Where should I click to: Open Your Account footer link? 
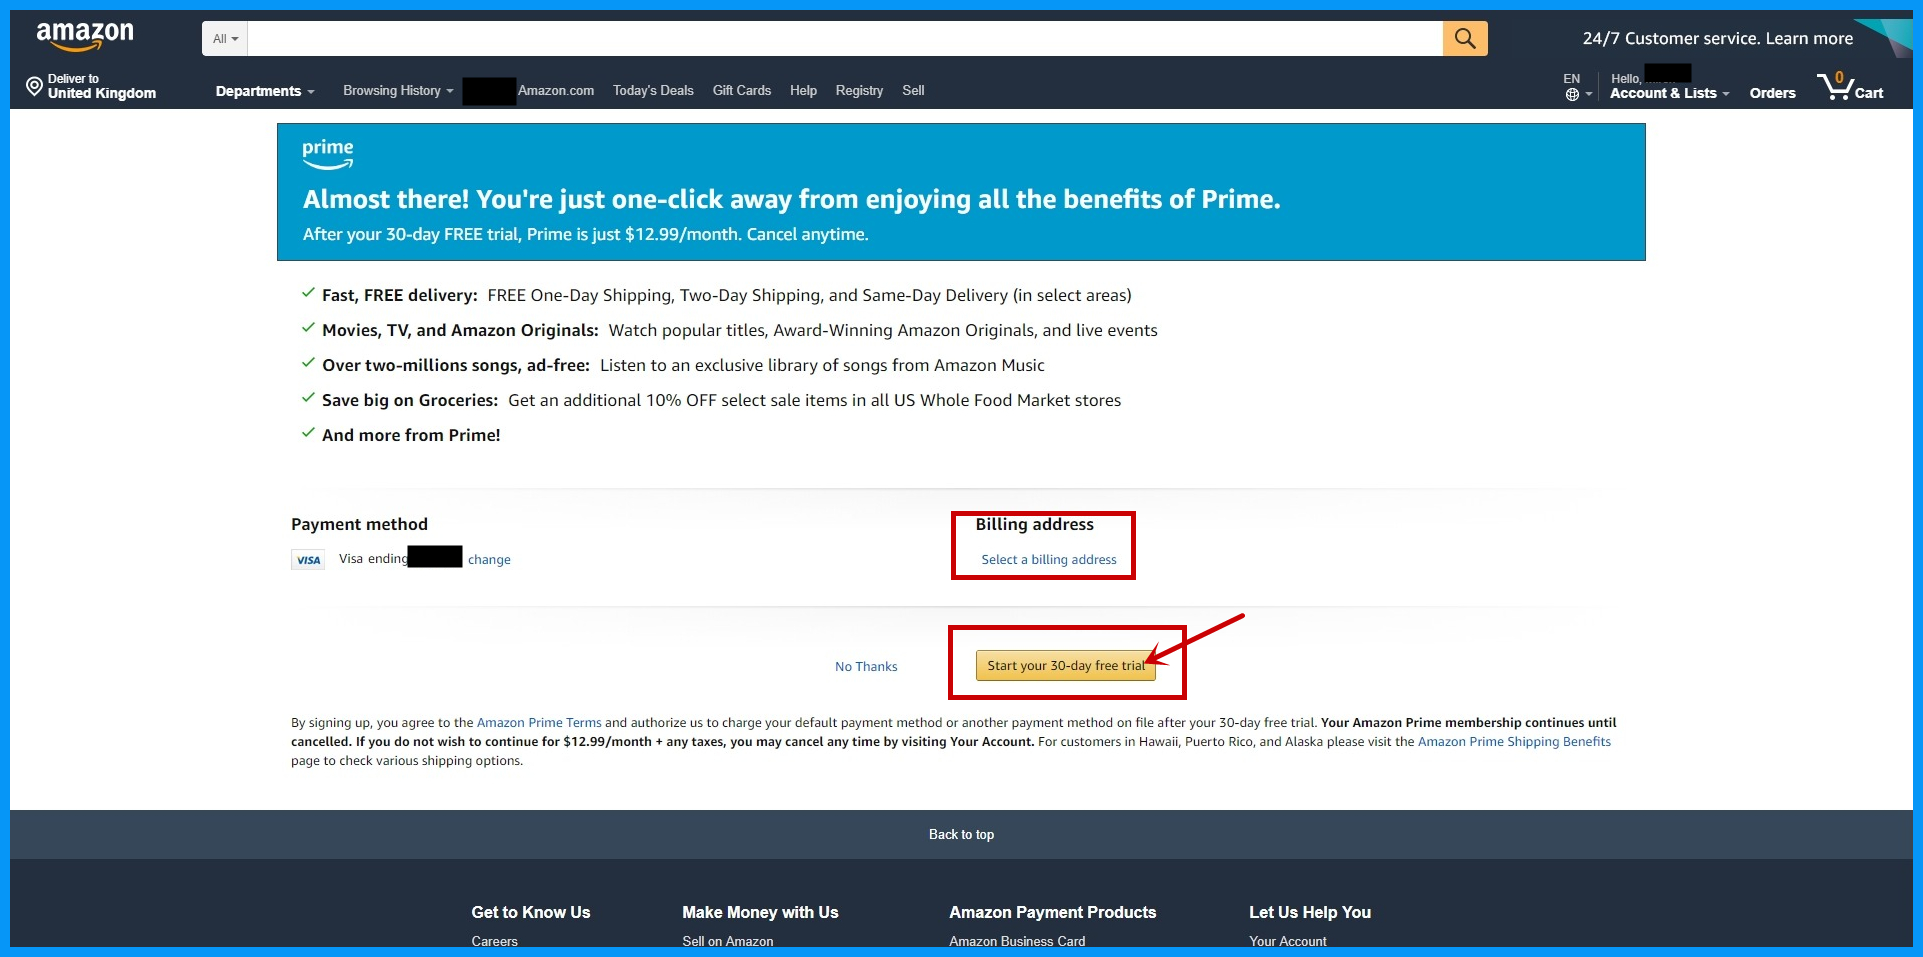click(1287, 941)
